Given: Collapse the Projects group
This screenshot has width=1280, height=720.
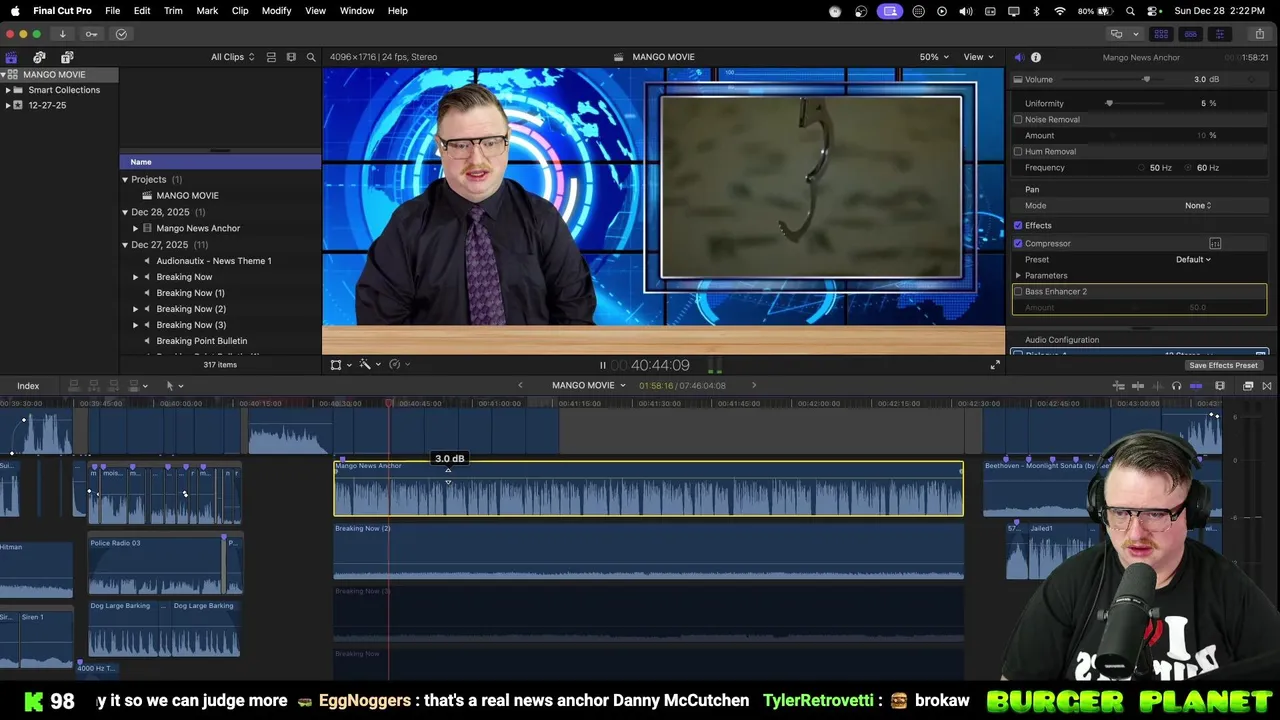Looking at the screenshot, I should (125, 180).
